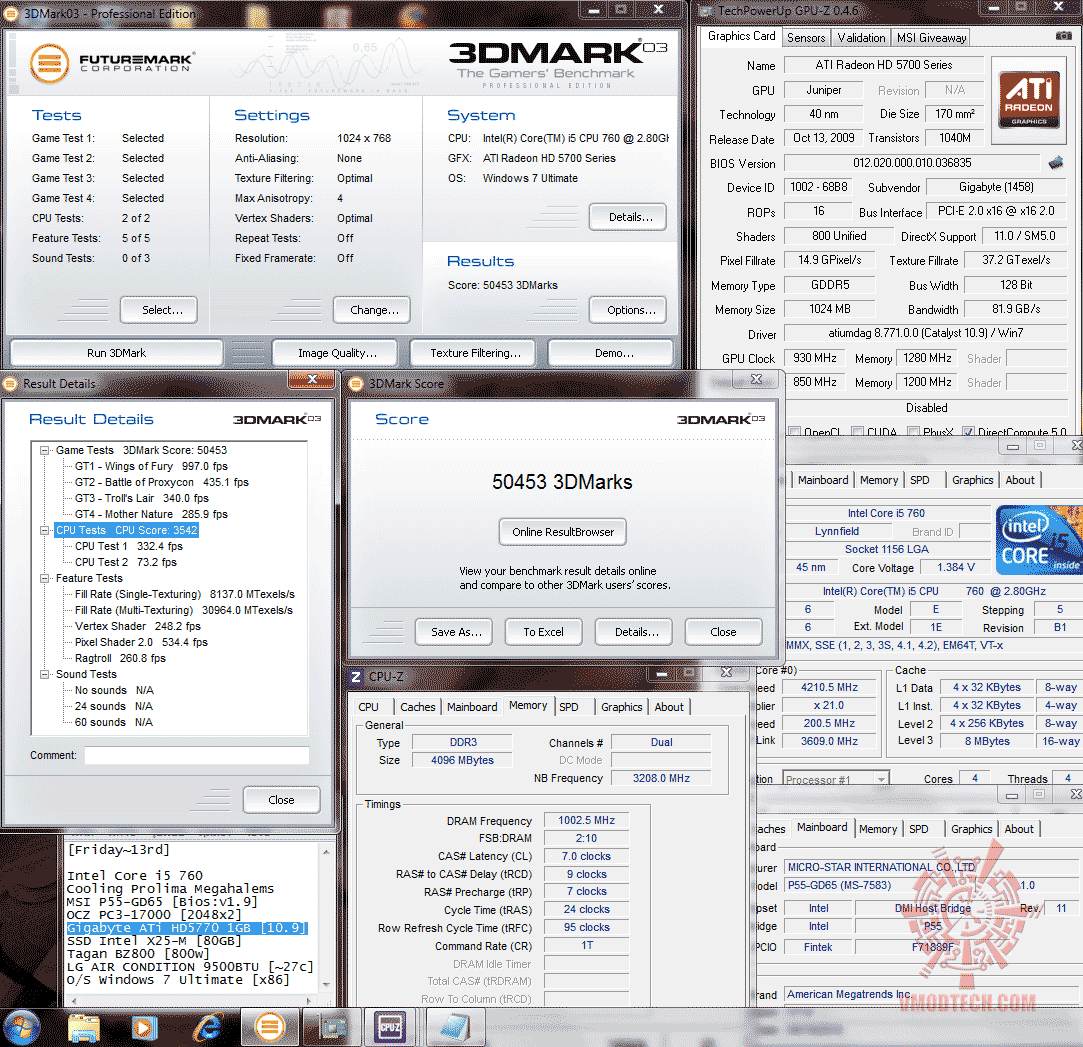
Task: Click the BIOS save chip icon in GPU-Z
Action: (1056, 163)
